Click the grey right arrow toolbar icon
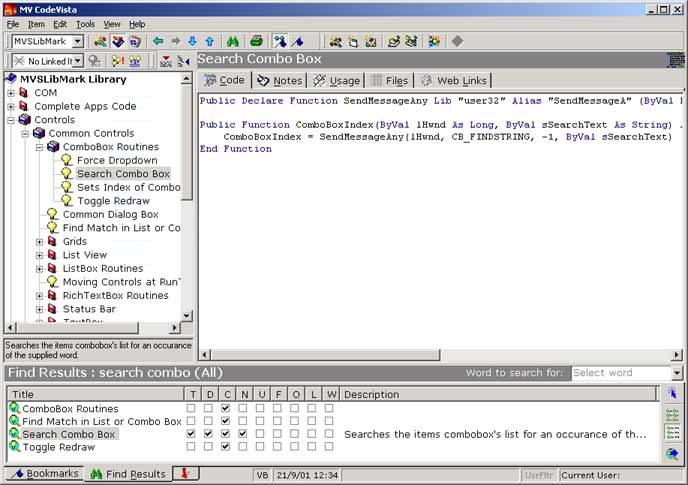 (176, 41)
